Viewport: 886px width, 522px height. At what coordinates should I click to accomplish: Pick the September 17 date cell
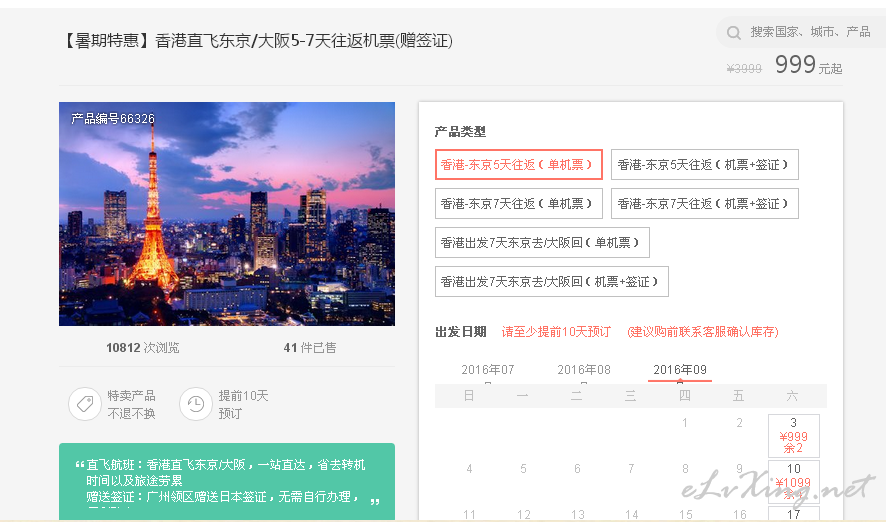(x=793, y=514)
